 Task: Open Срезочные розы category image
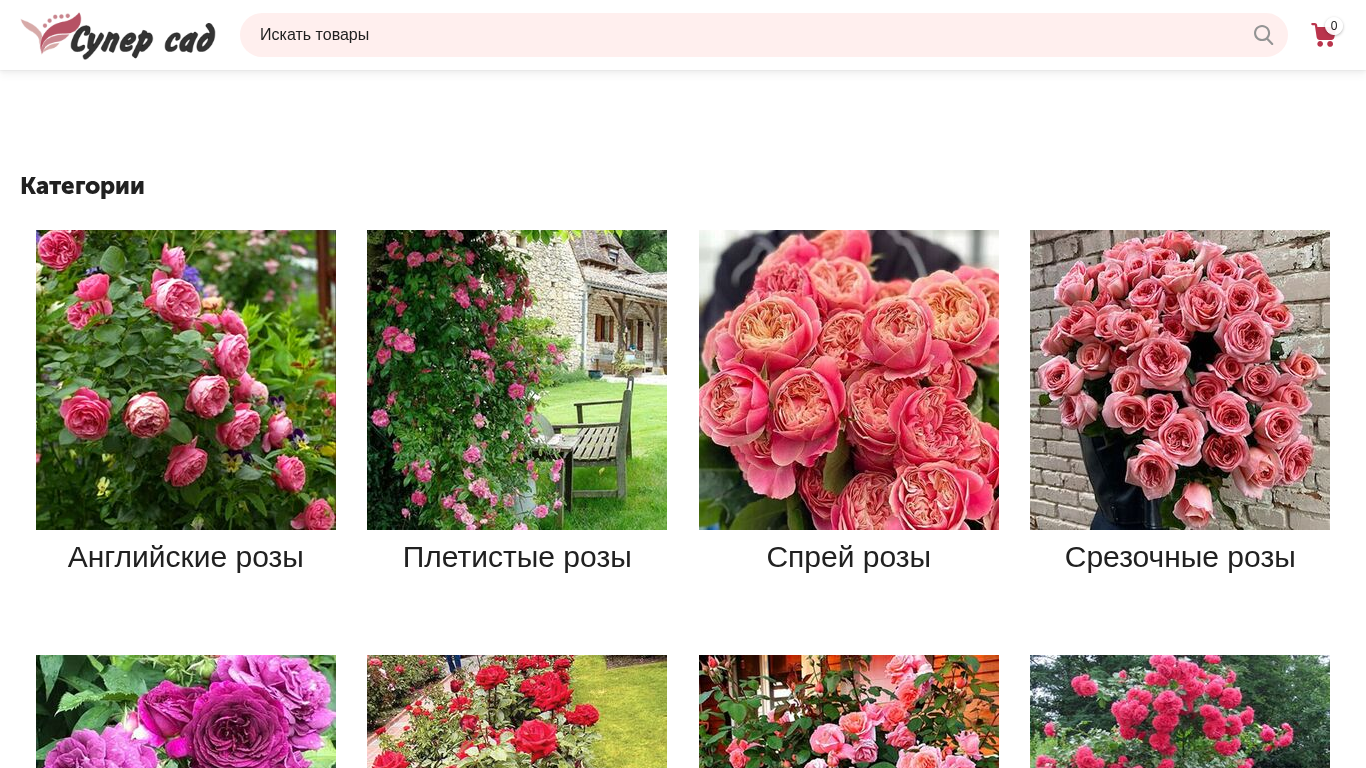[1180, 380]
